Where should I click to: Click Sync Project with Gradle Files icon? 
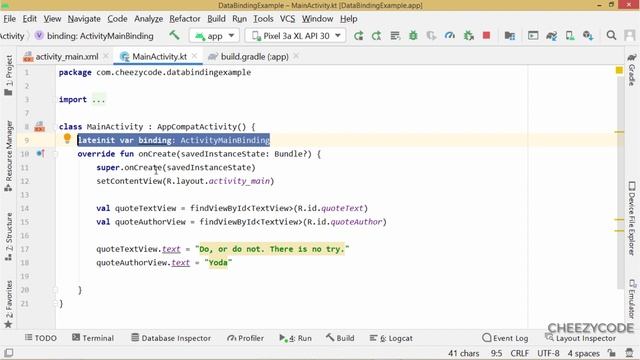551,36
